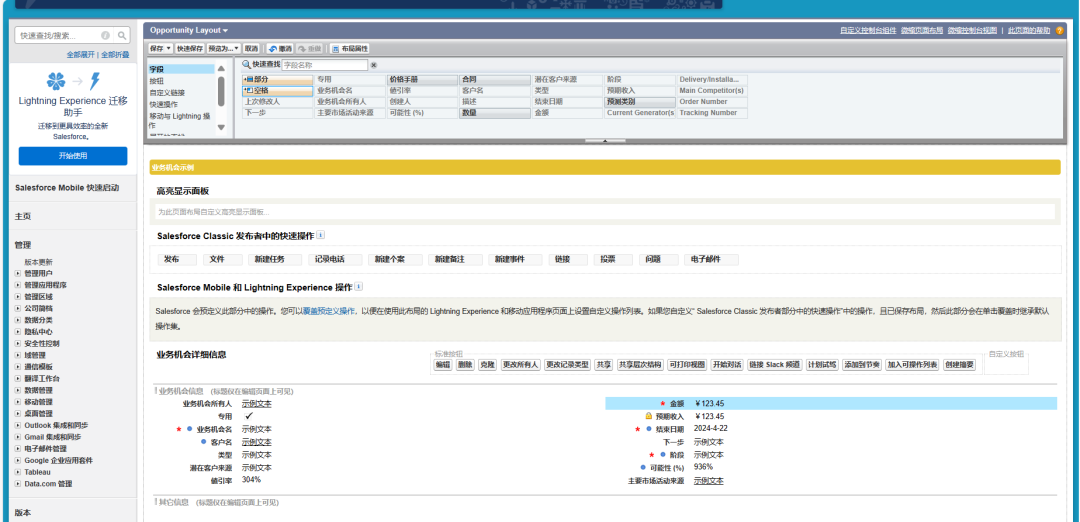Viewport: 1080px width, 522px height.
Task: Open 自定义控制台组件 link
Action: [868, 30]
